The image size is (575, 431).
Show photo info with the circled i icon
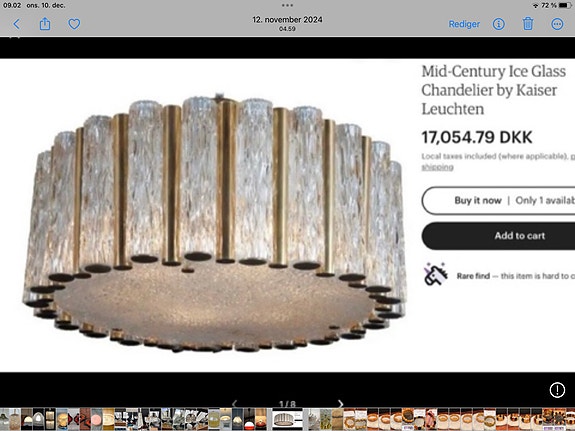tap(498, 24)
